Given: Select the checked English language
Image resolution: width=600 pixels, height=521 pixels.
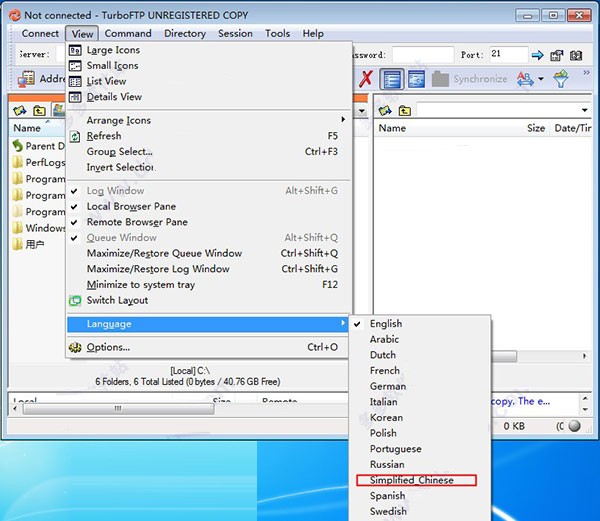Looking at the screenshot, I should point(420,324).
